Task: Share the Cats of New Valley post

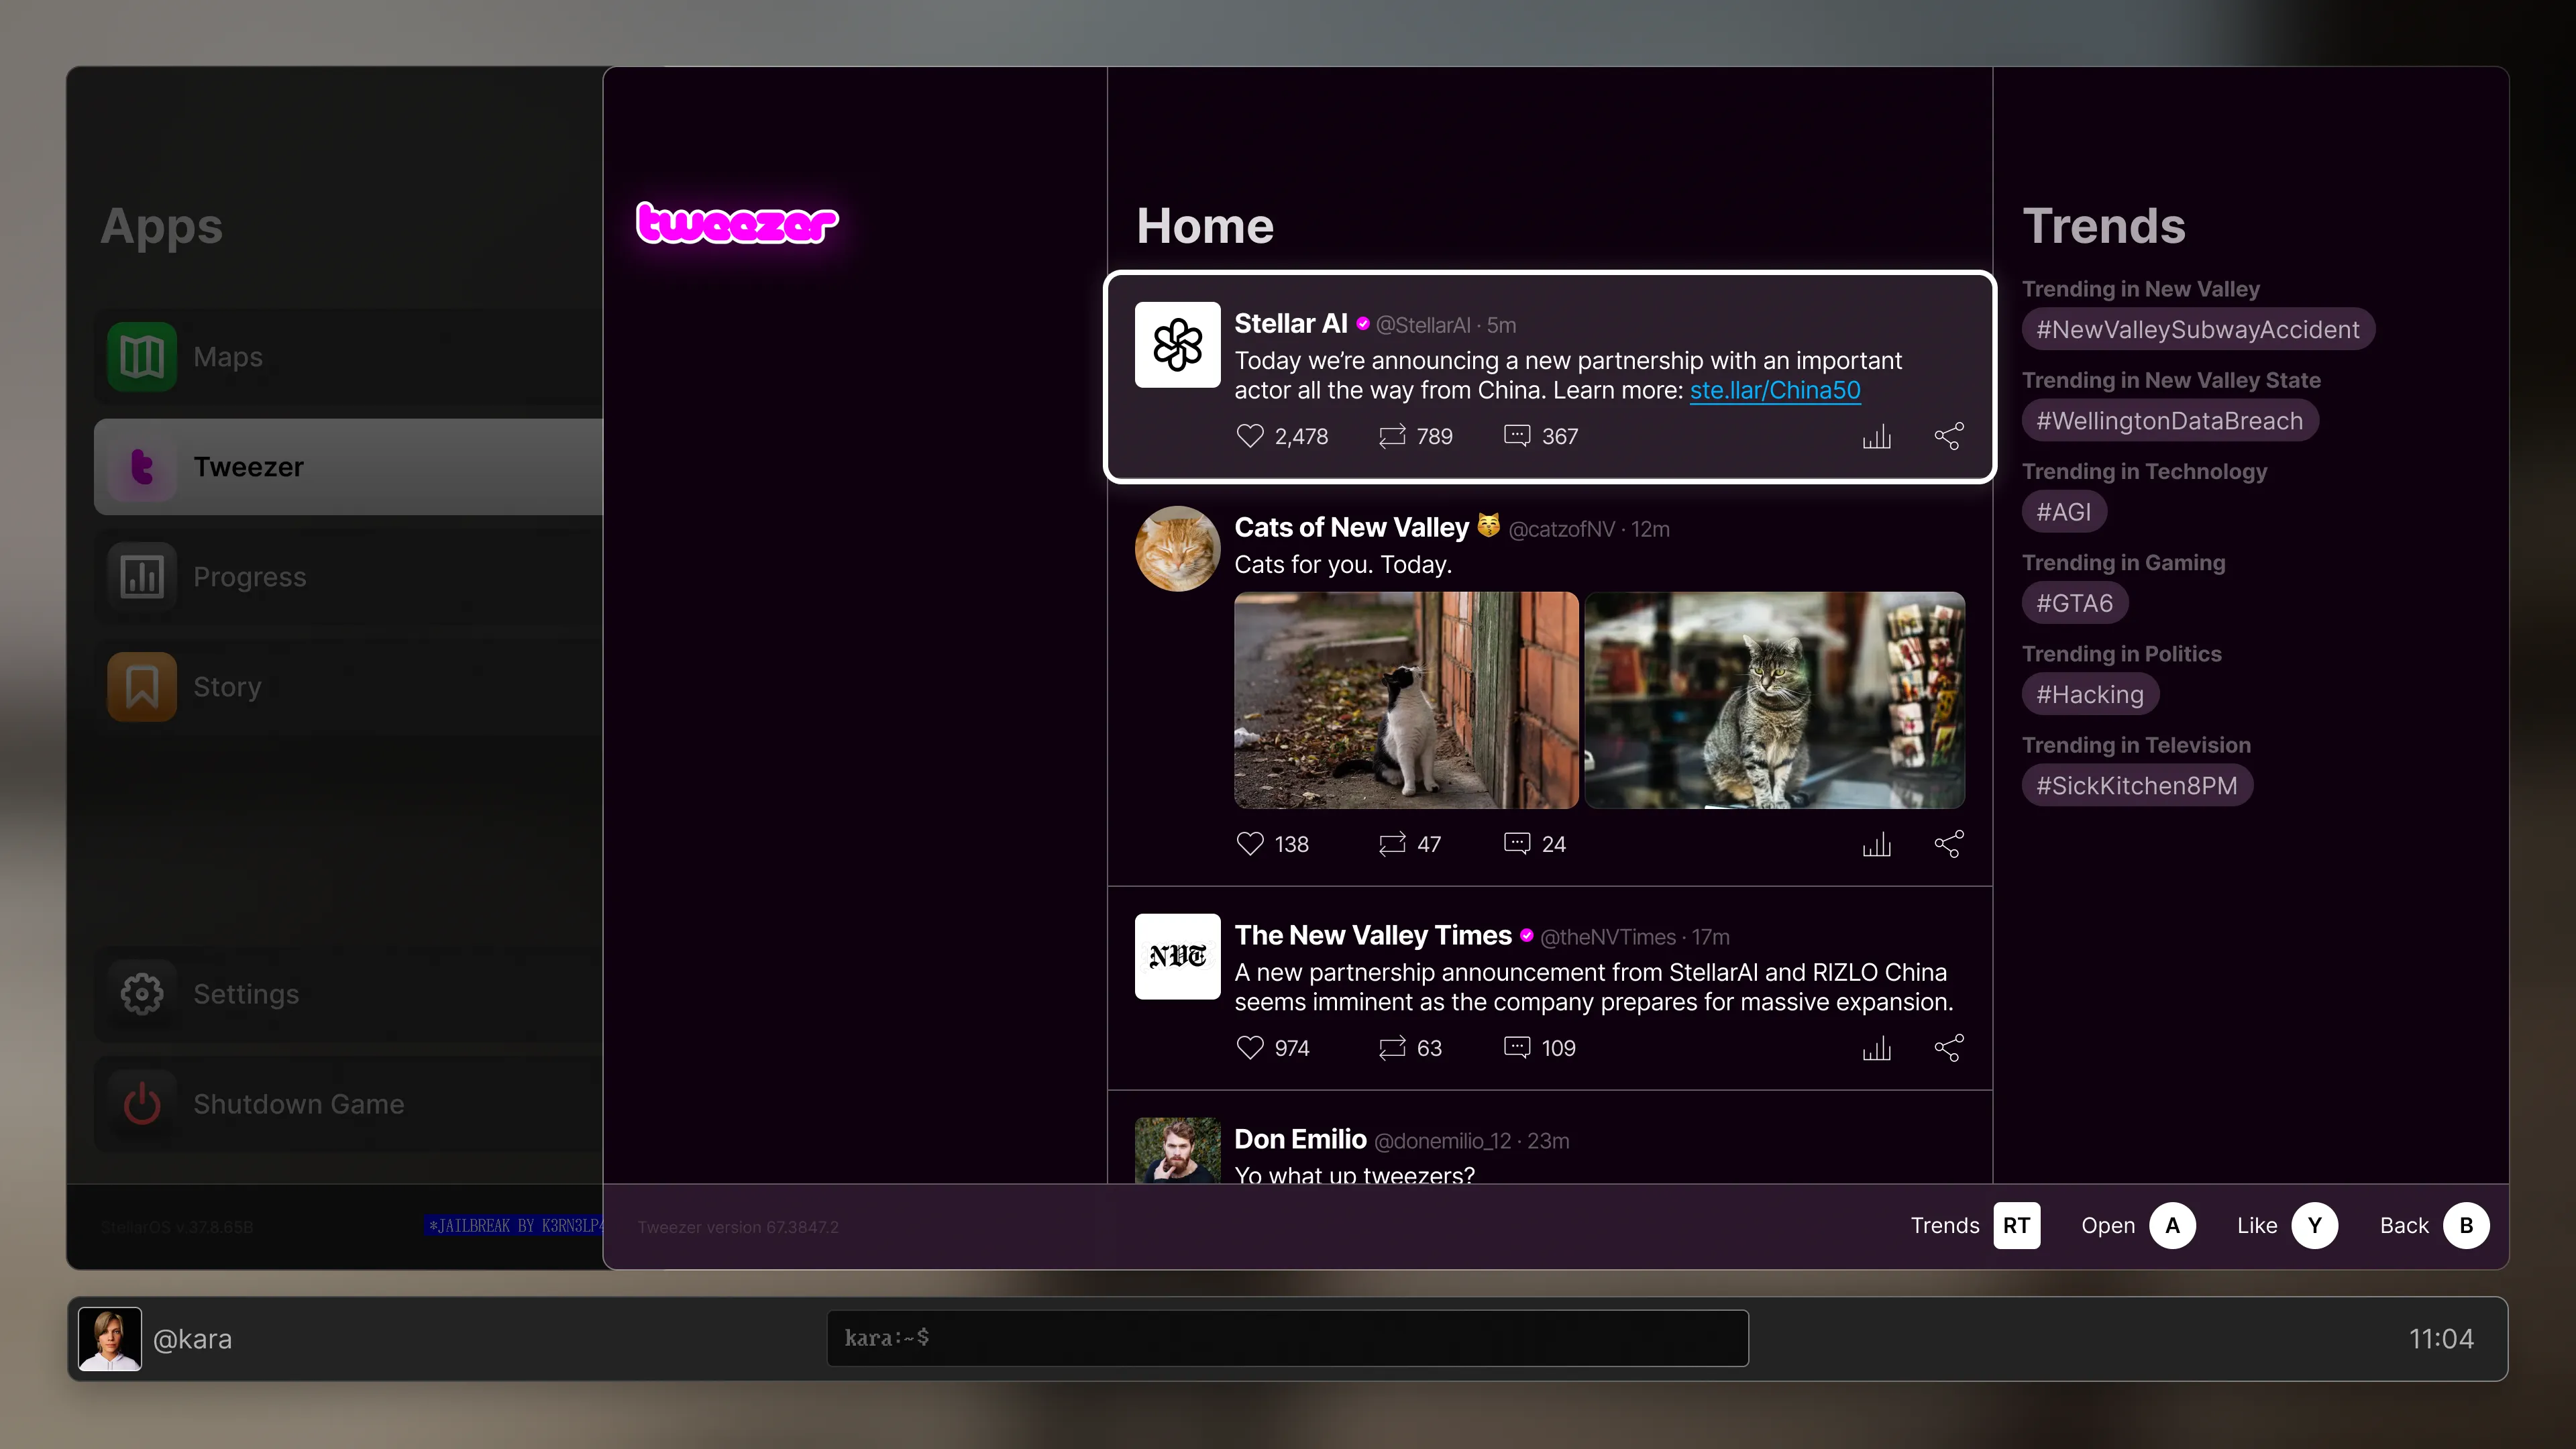Action: pos(1948,844)
